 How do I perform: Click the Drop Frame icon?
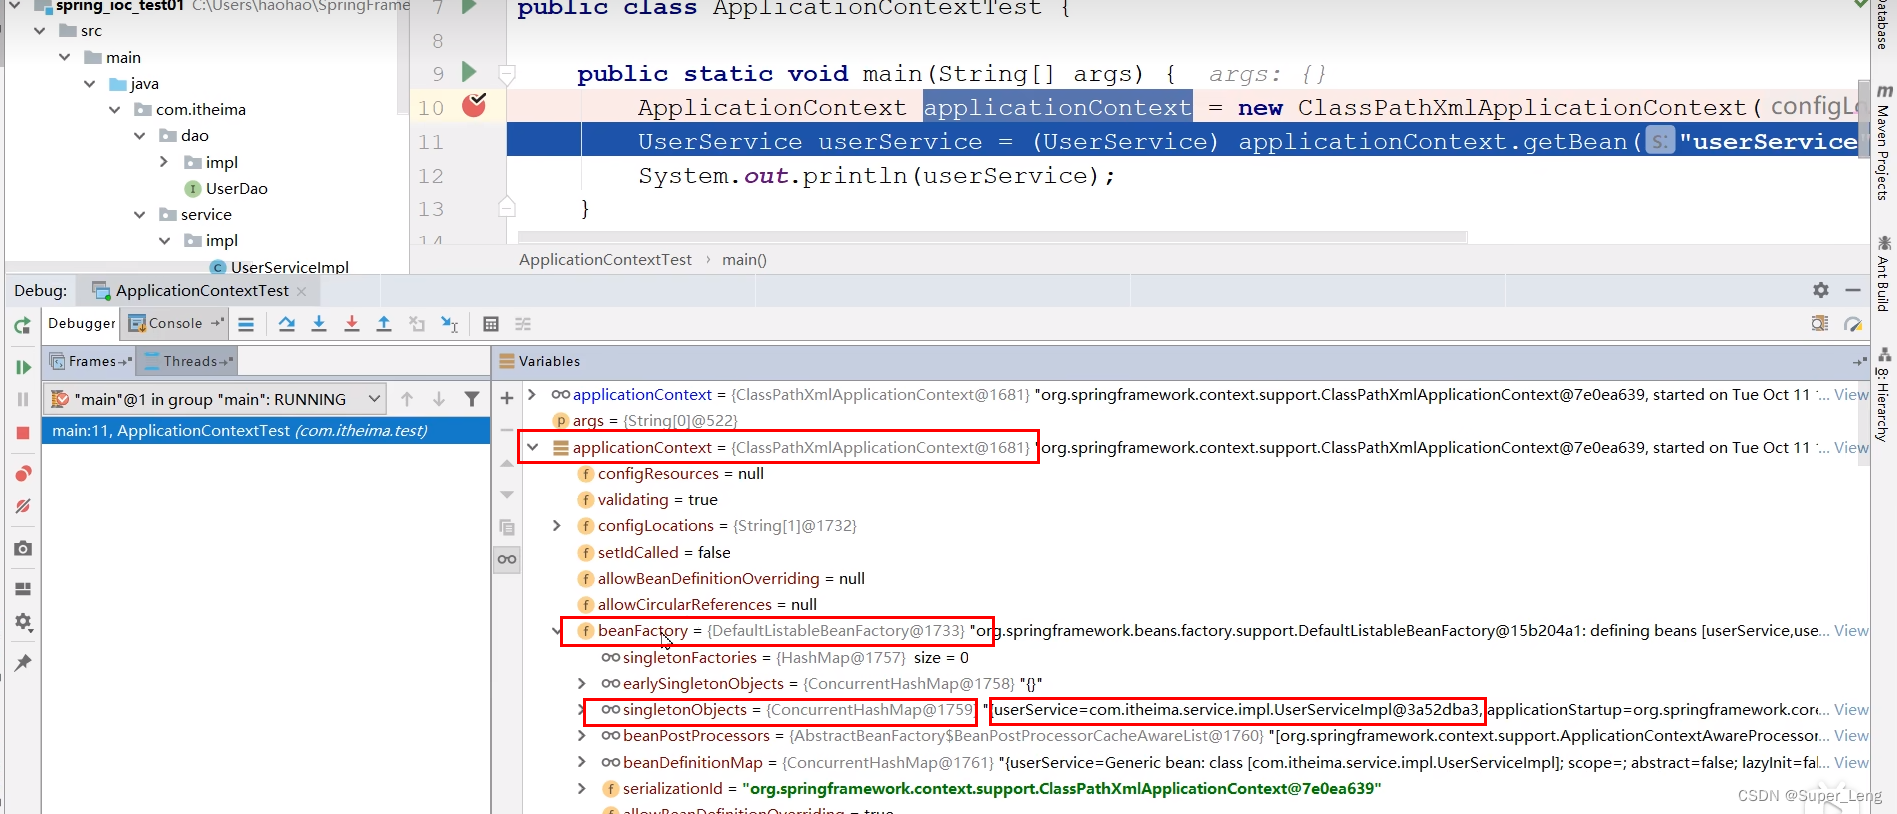point(417,324)
